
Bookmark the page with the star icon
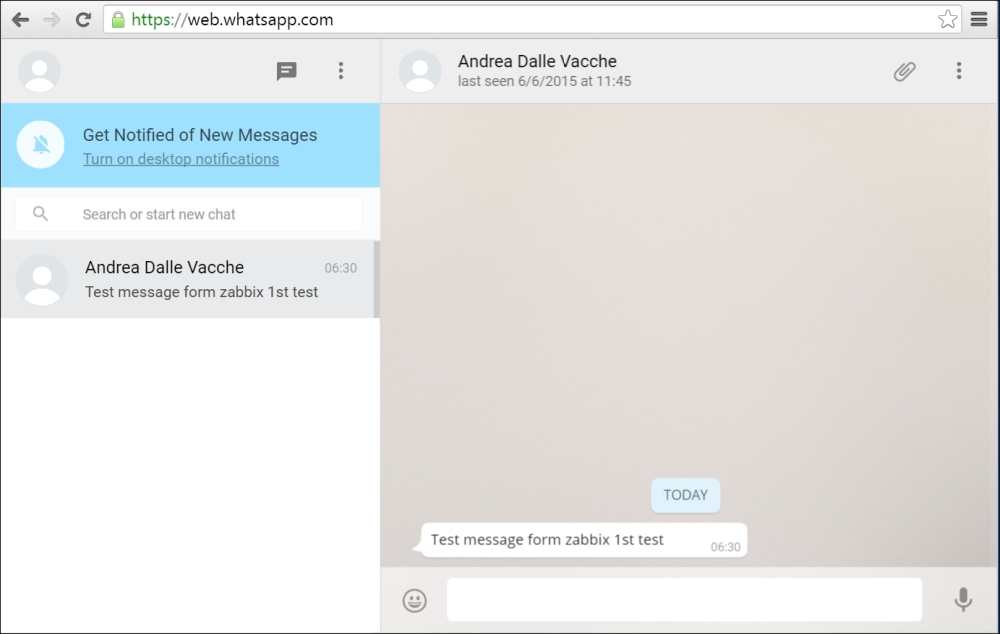point(947,20)
